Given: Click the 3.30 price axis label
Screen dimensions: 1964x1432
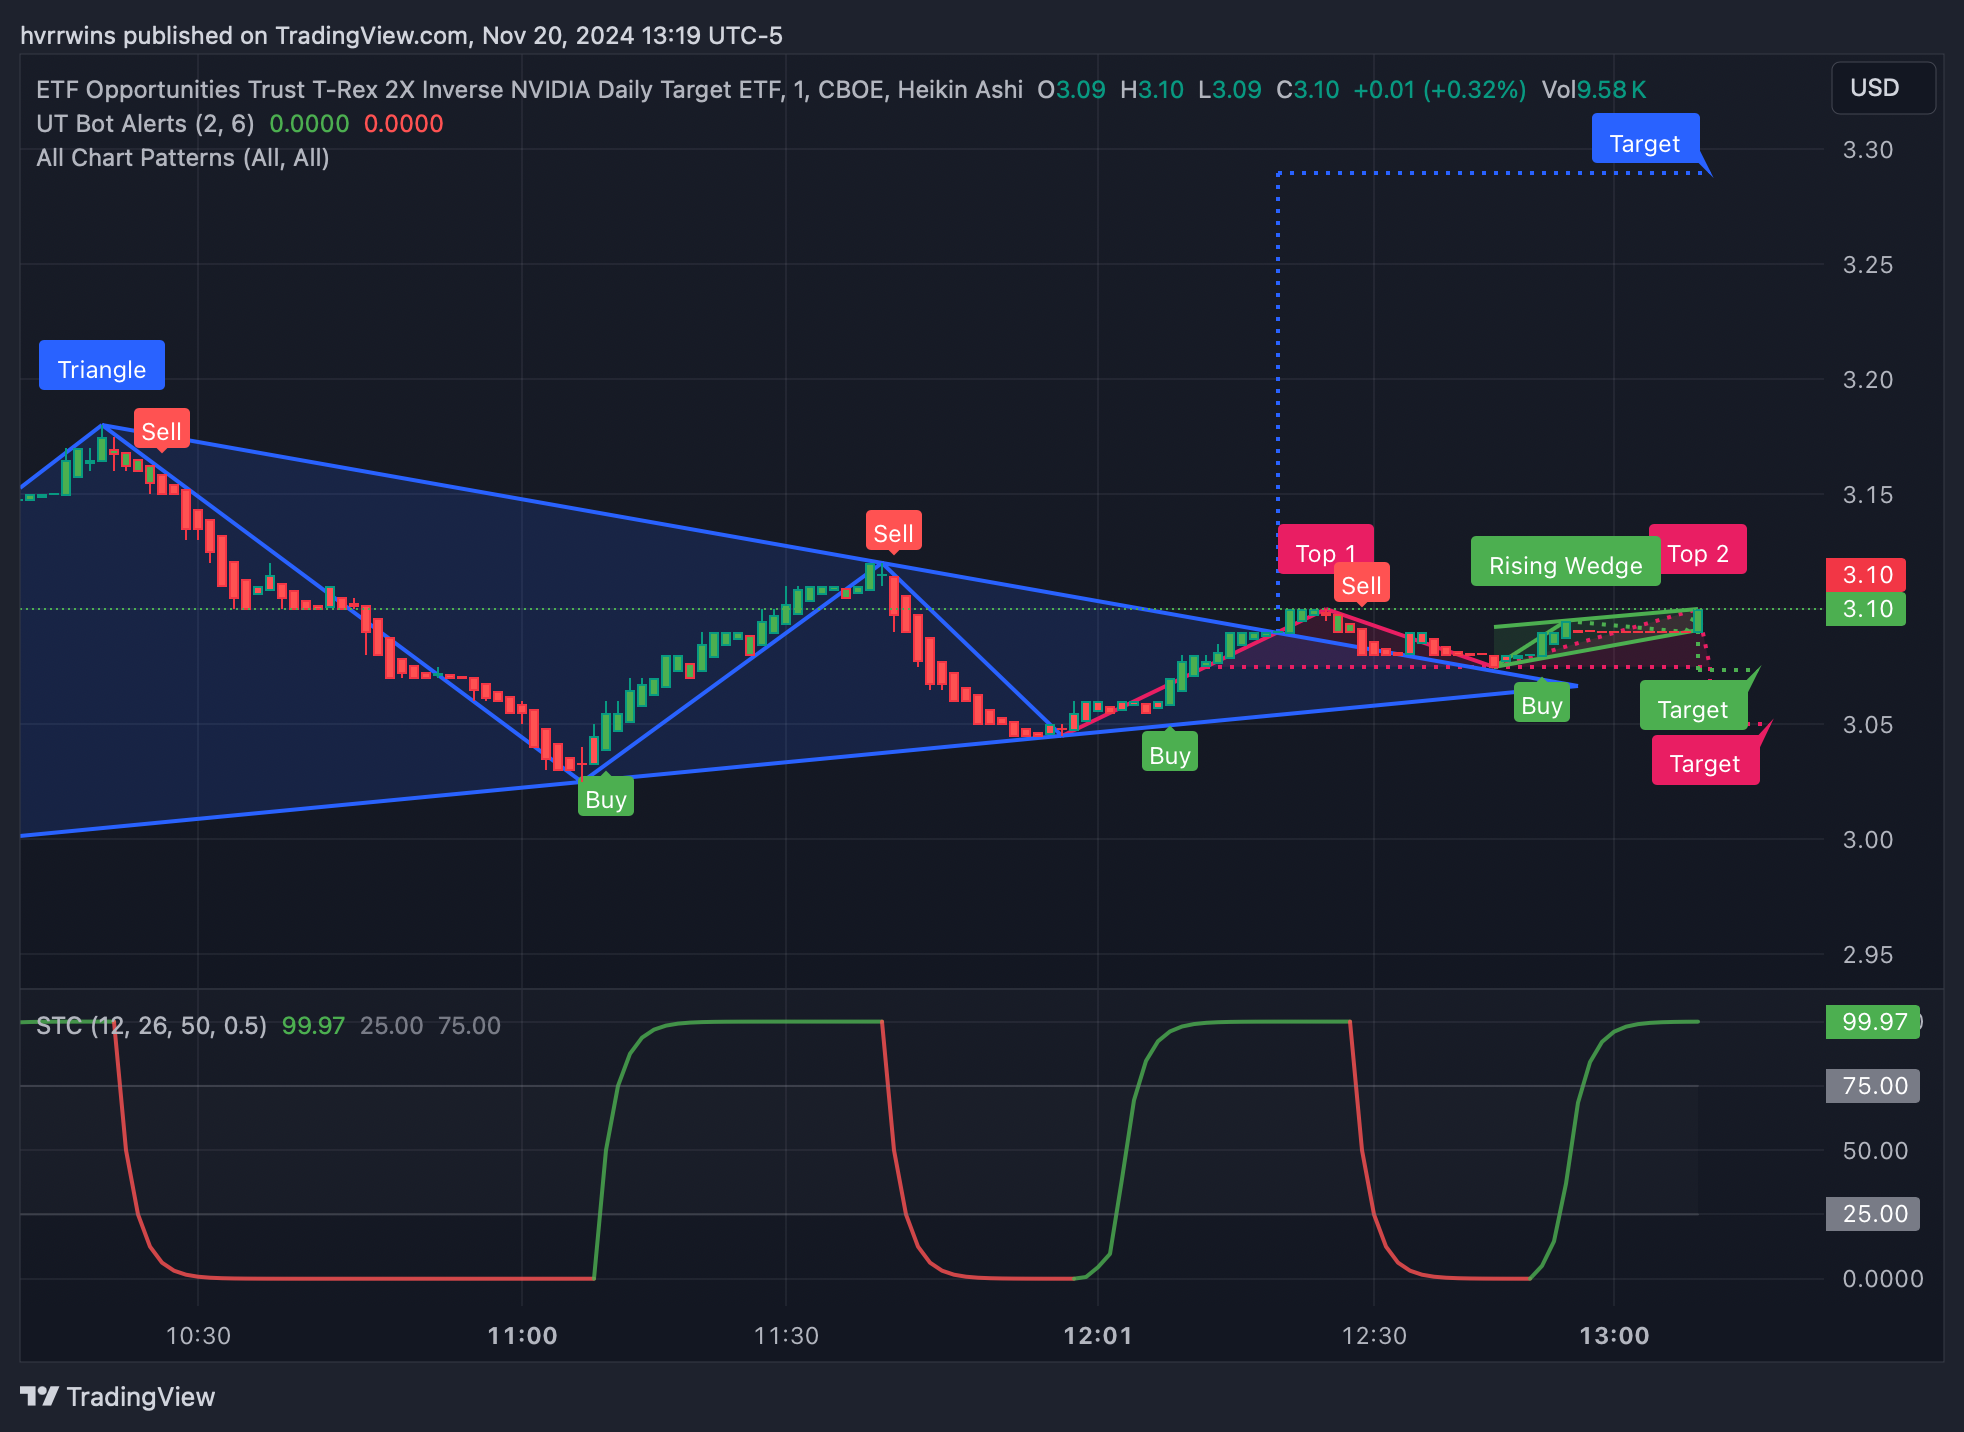Looking at the screenshot, I should click(1868, 150).
